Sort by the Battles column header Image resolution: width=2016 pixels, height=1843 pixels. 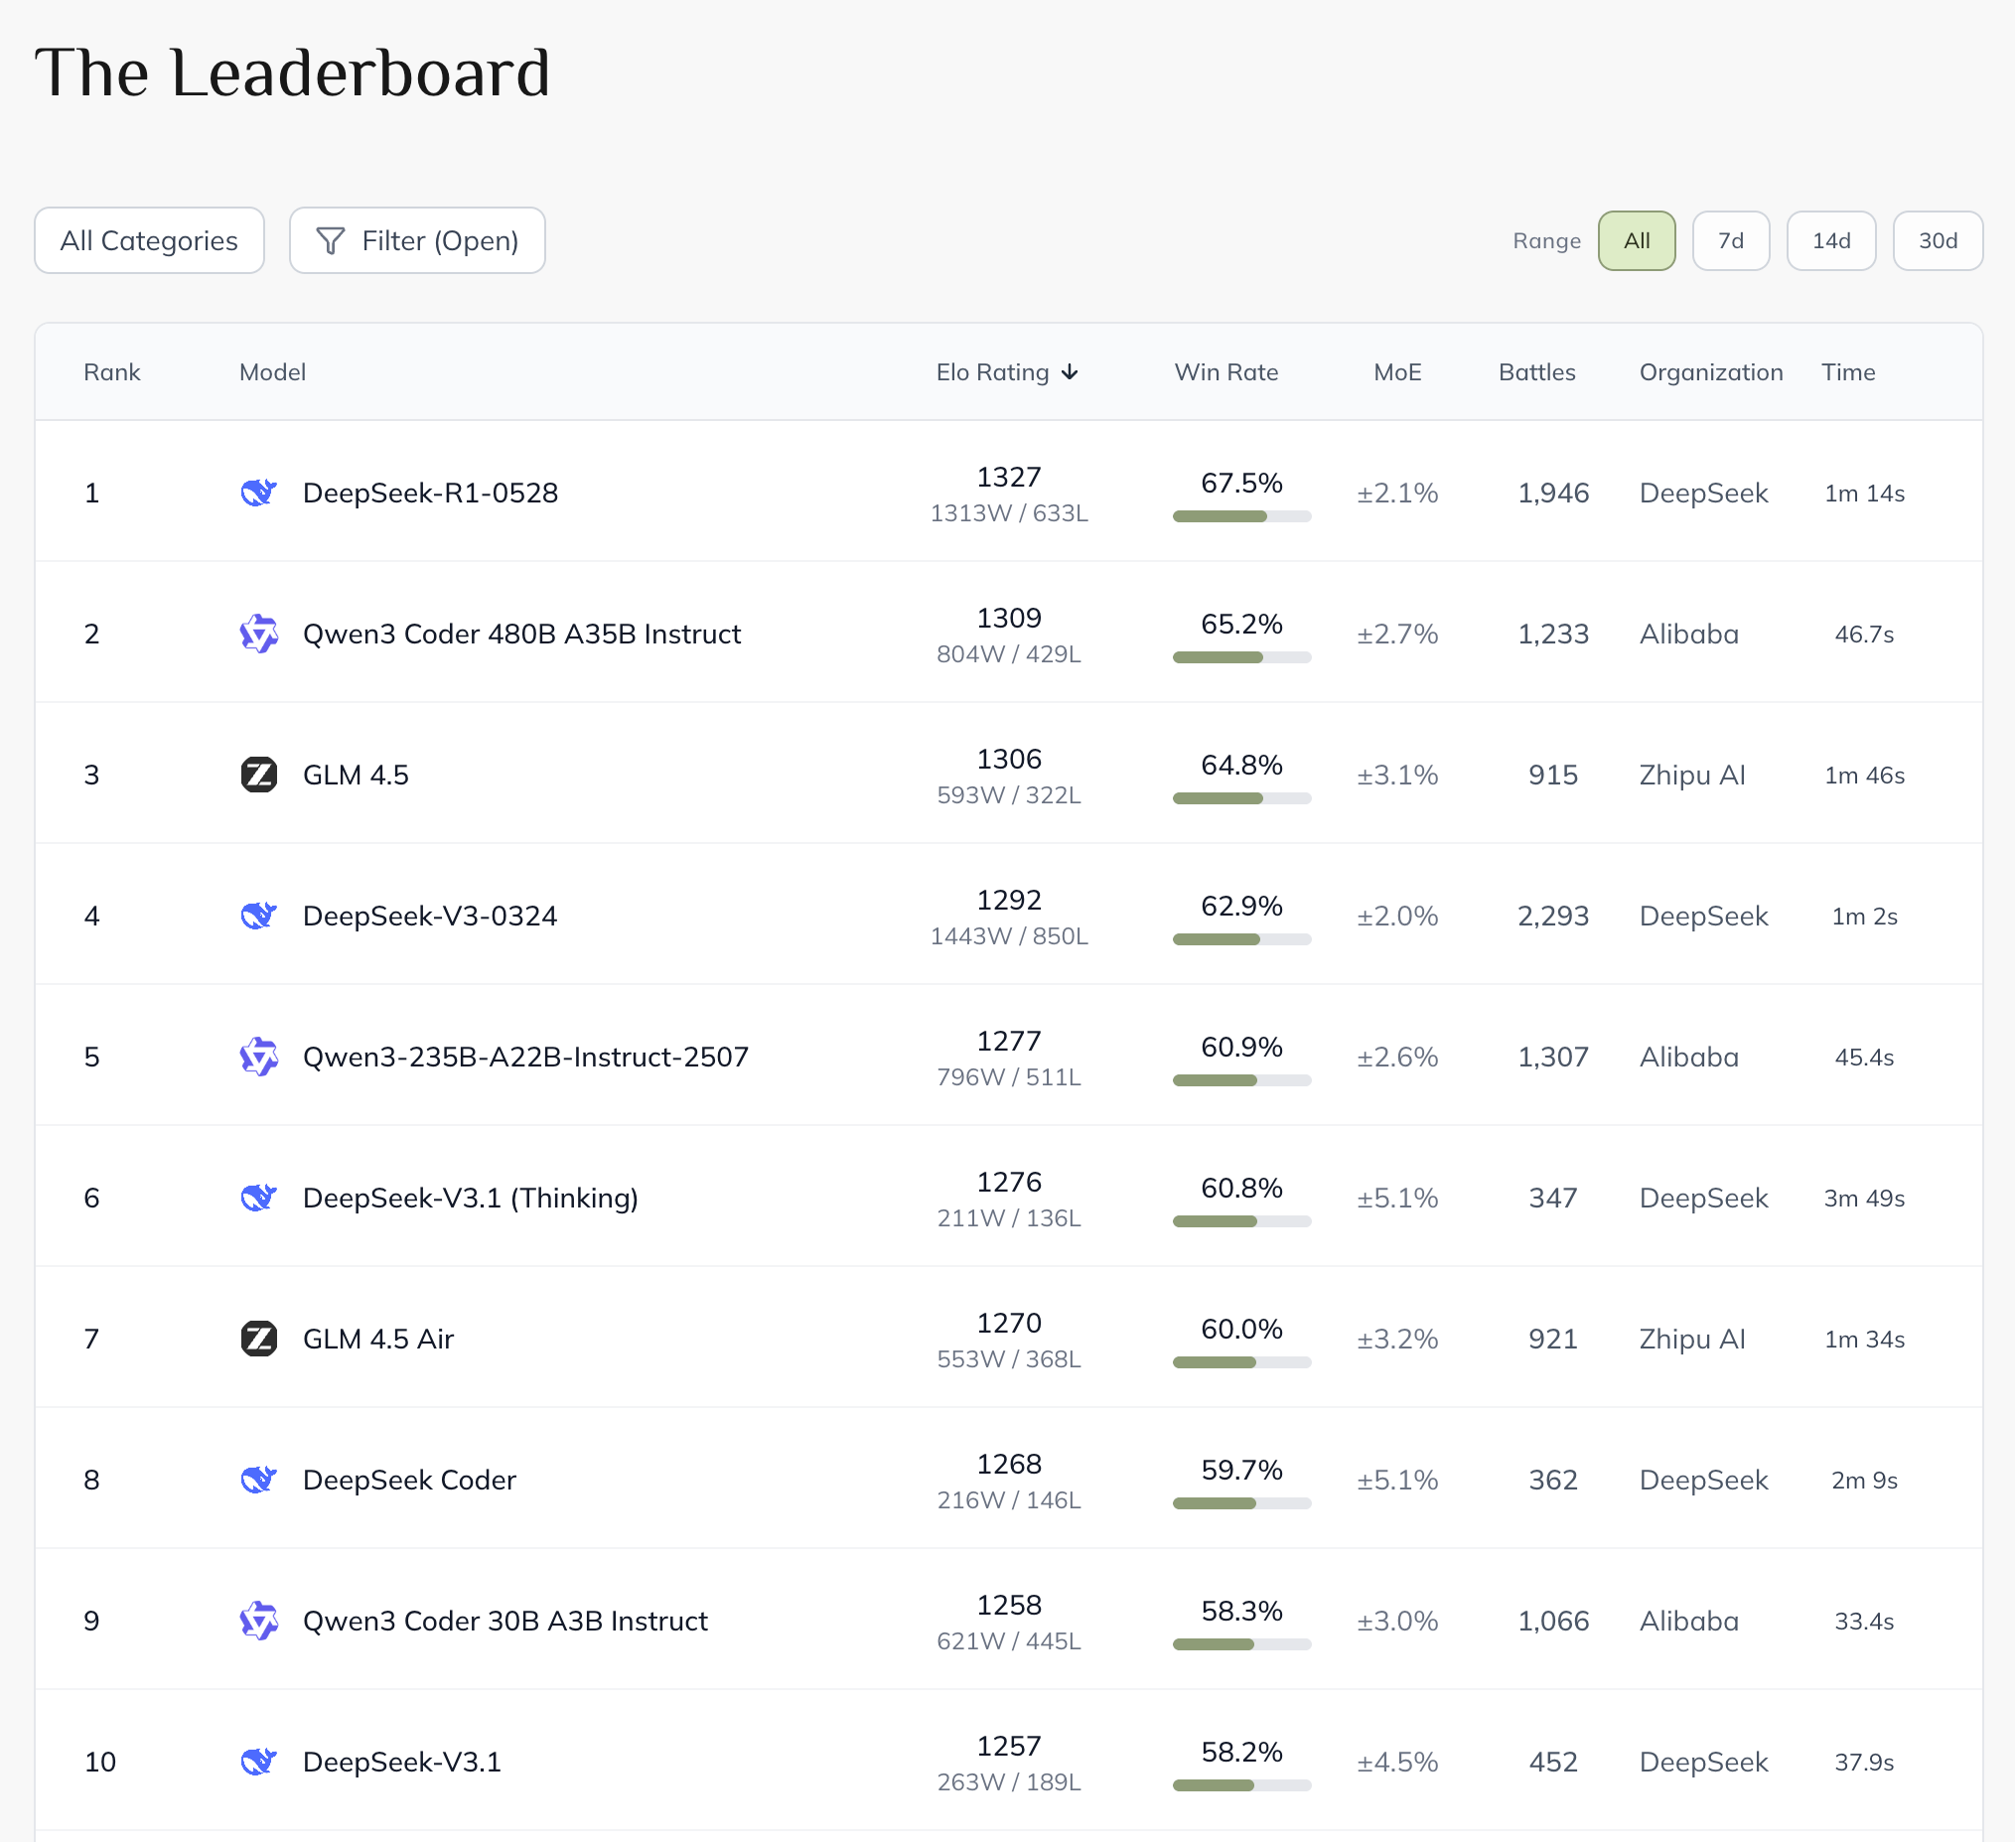(x=1537, y=373)
